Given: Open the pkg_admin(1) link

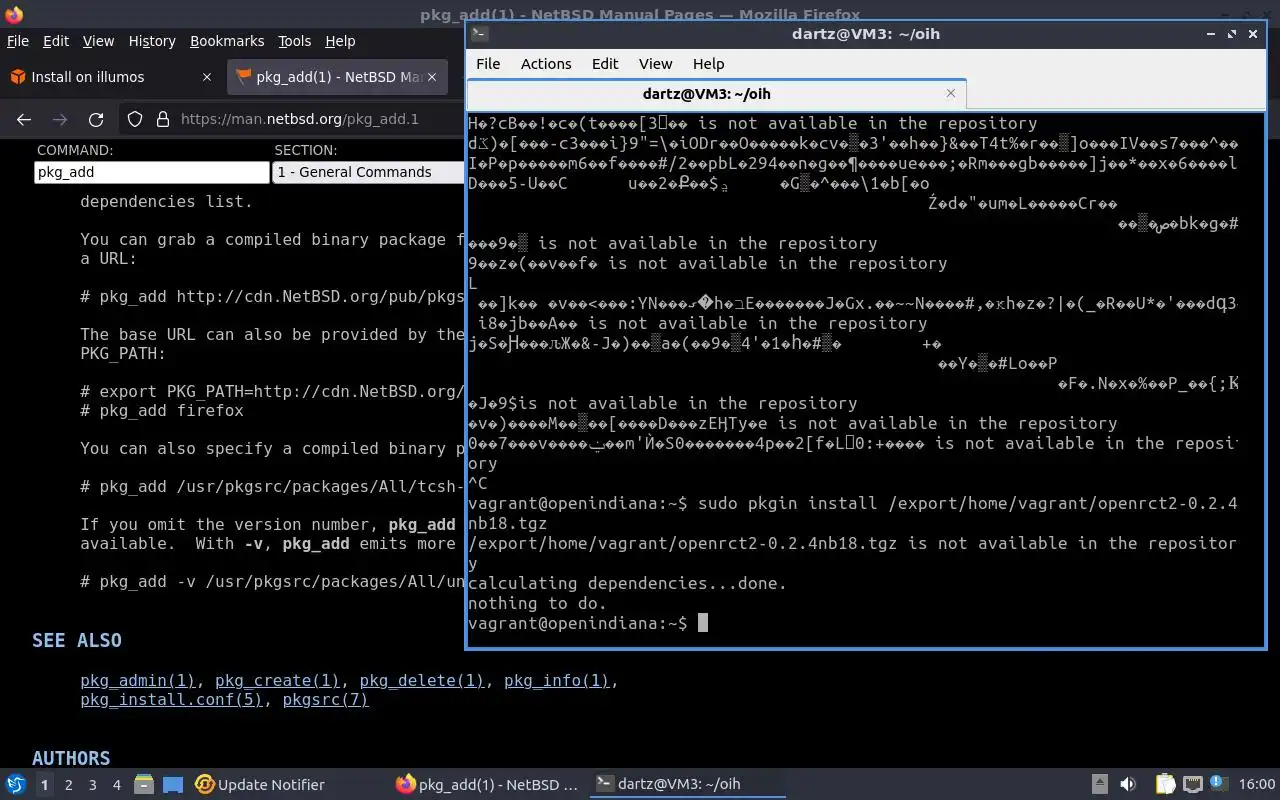Looking at the screenshot, I should 138,681.
